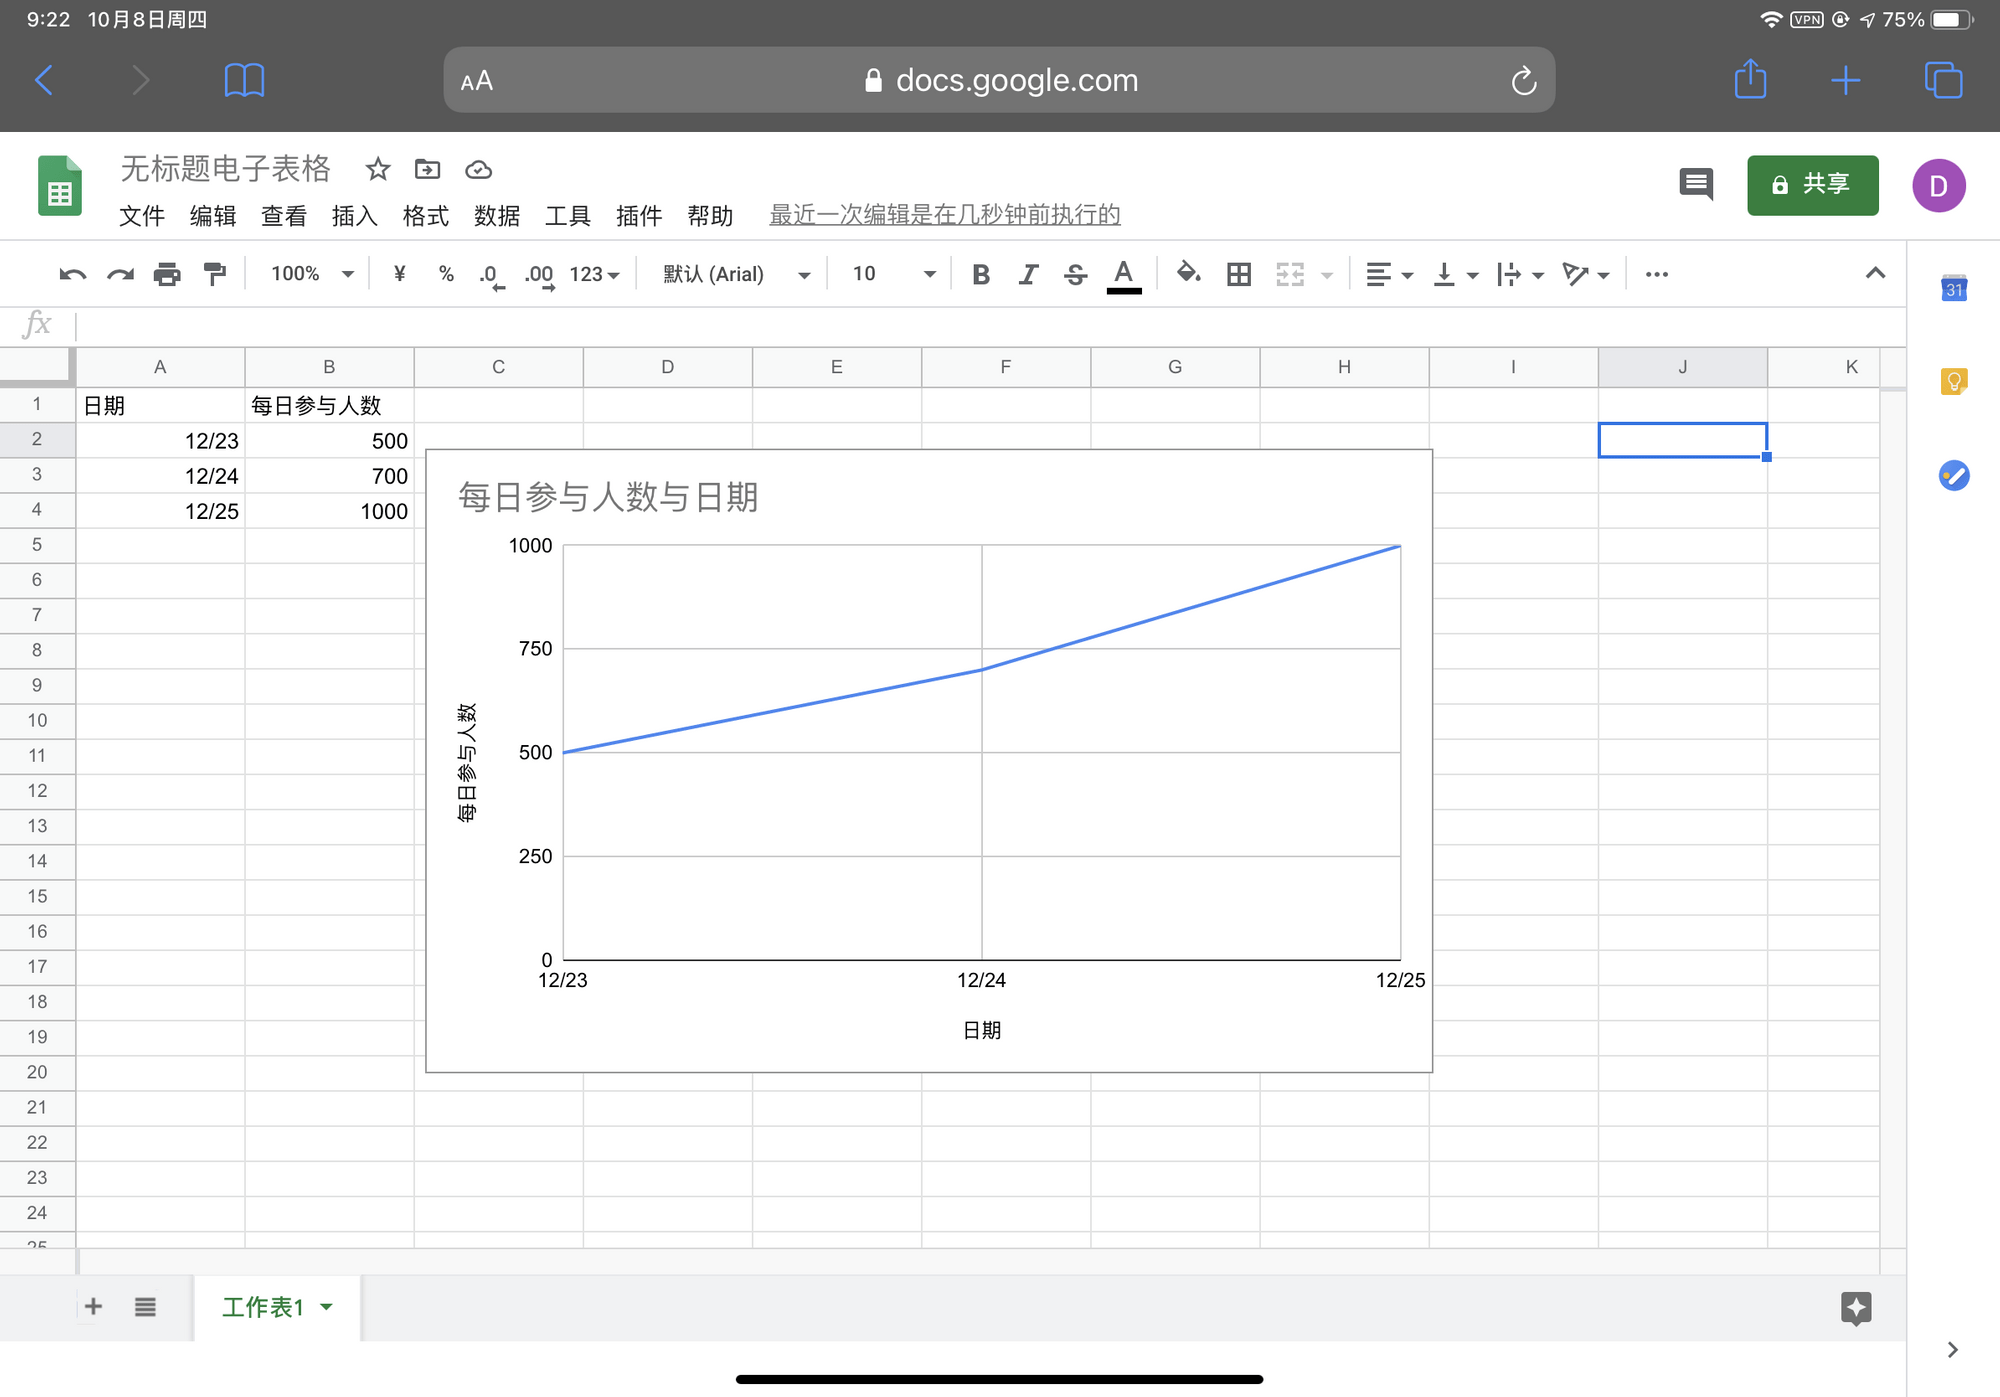The width and height of the screenshot is (2000, 1397).
Task: Open zoom level 100% dropdown
Action: pyautogui.click(x=312, y=274)
